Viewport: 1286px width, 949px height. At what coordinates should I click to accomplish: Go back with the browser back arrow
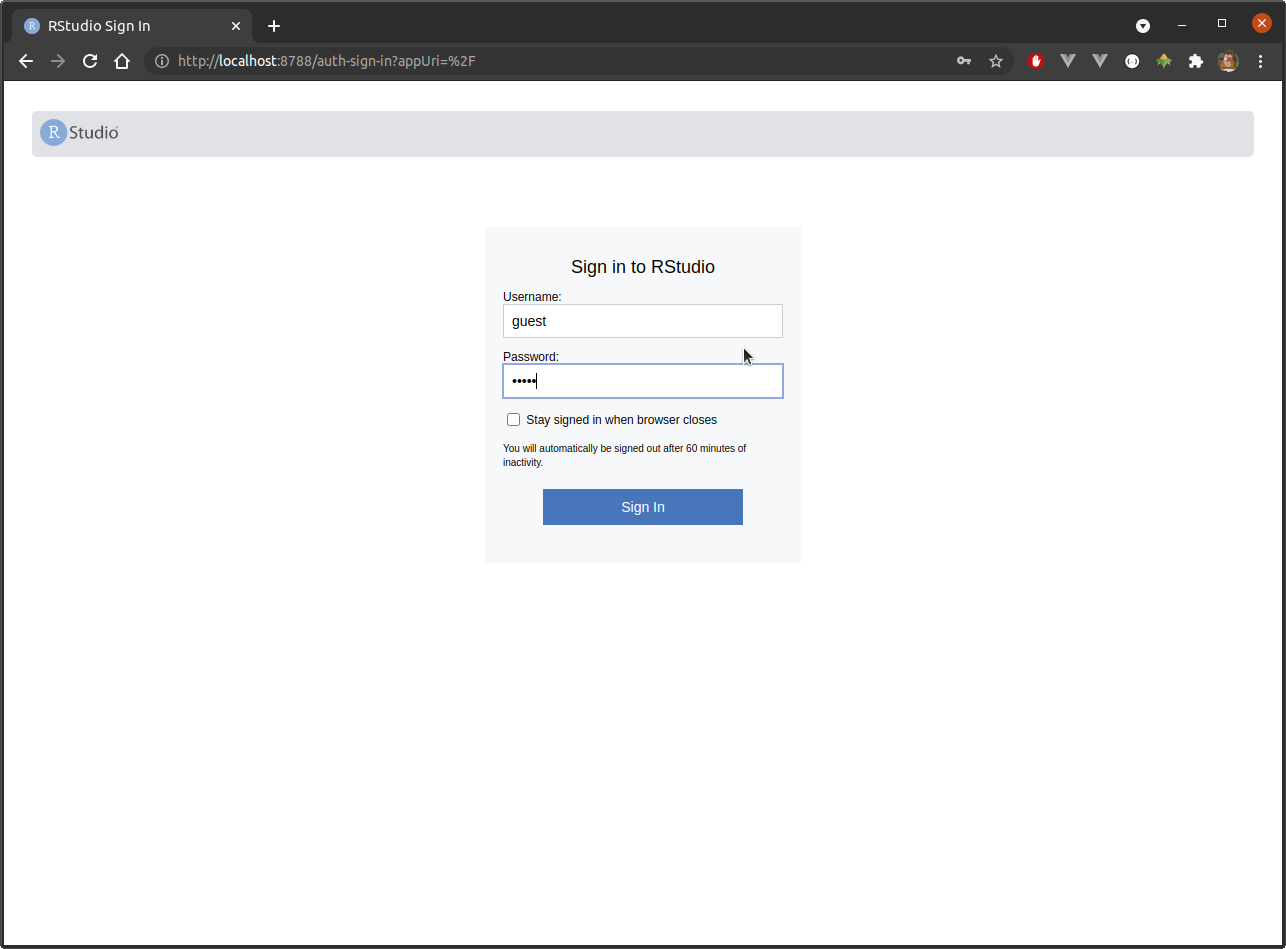(x=26, y=61)
